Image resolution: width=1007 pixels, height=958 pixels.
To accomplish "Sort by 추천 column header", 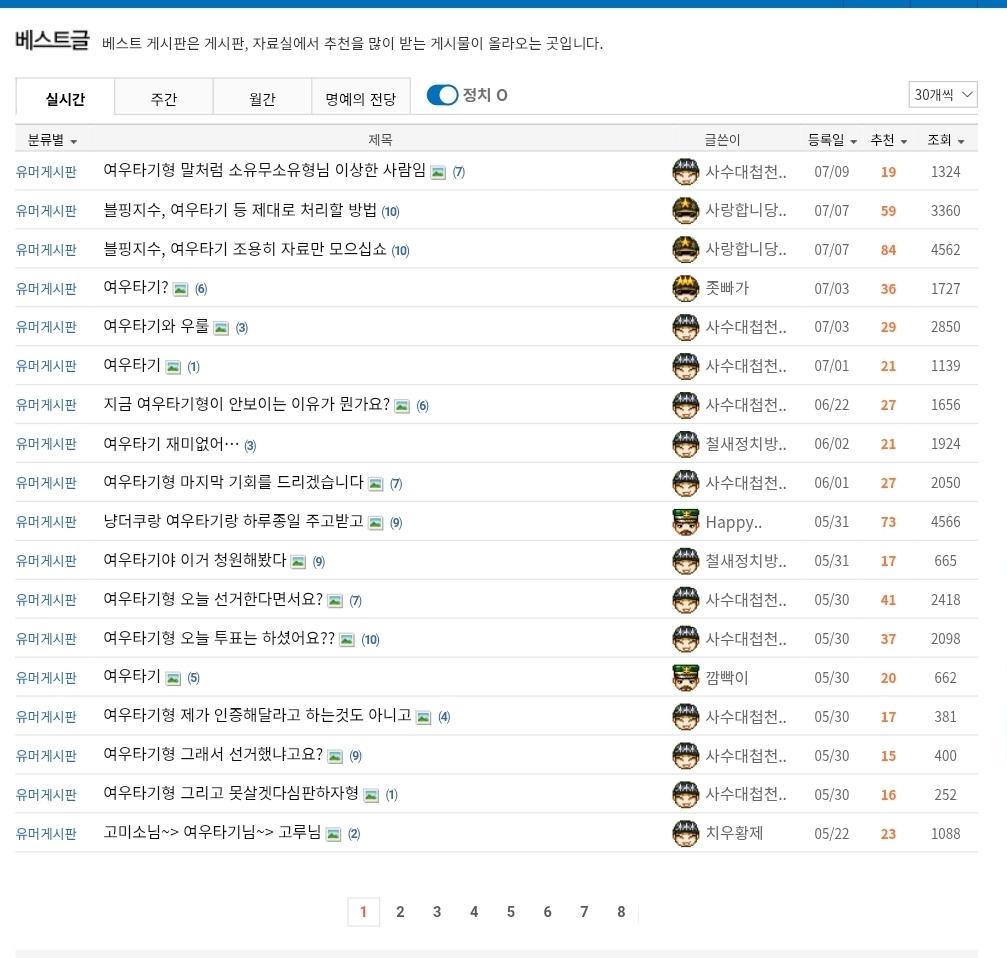I will [x=888, y=140].
